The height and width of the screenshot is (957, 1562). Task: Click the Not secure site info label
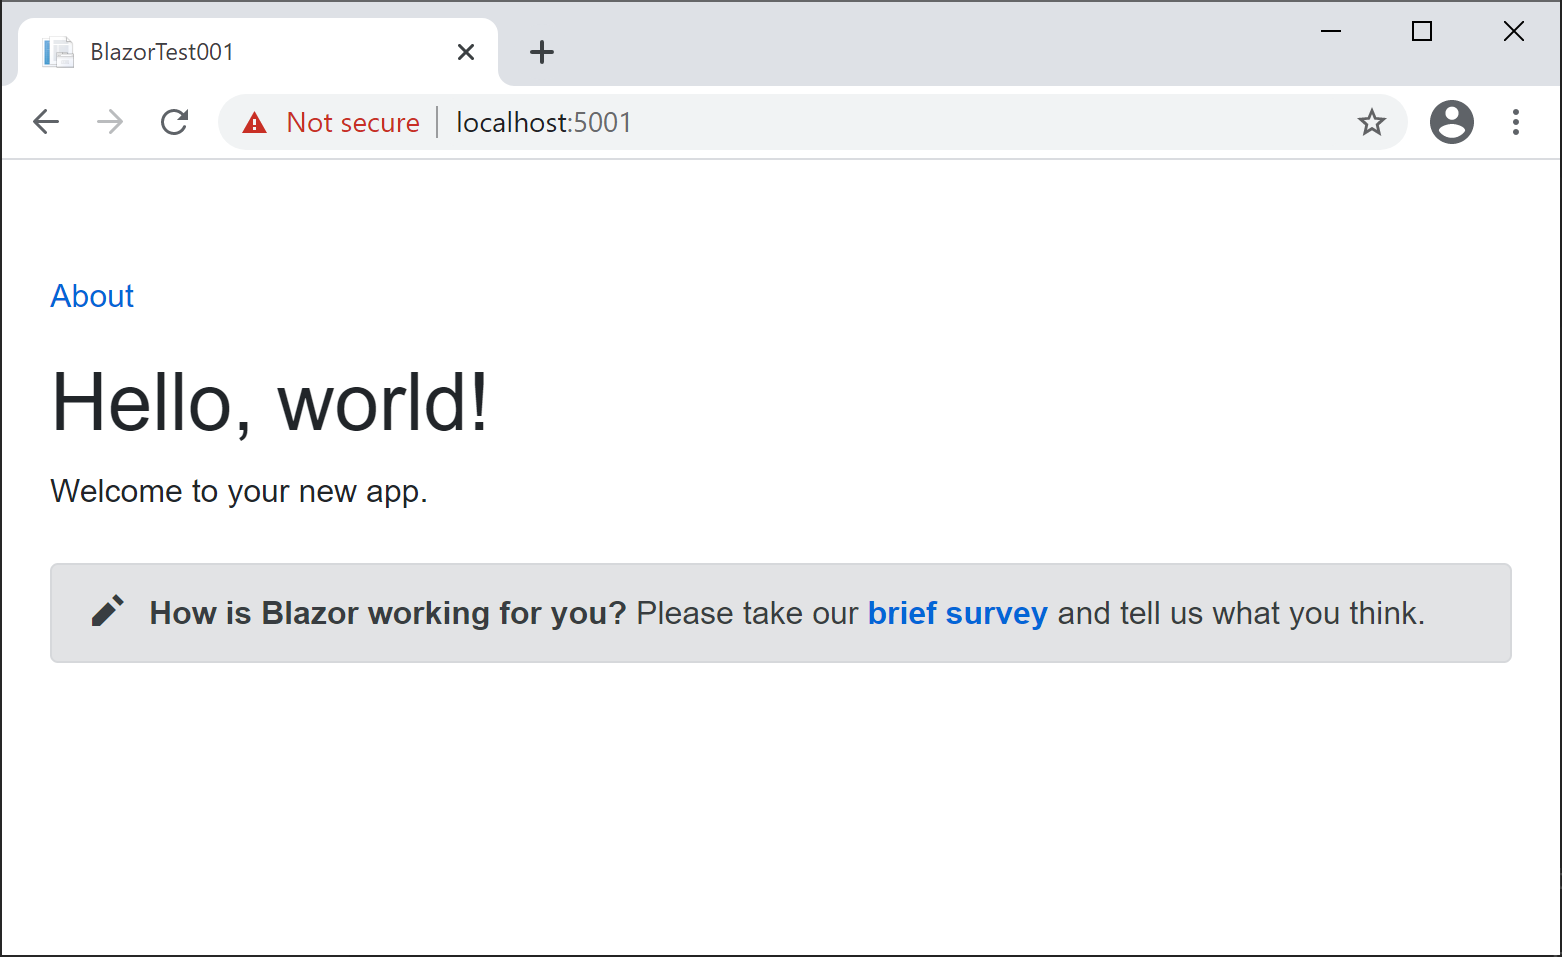tap(353, 122)
